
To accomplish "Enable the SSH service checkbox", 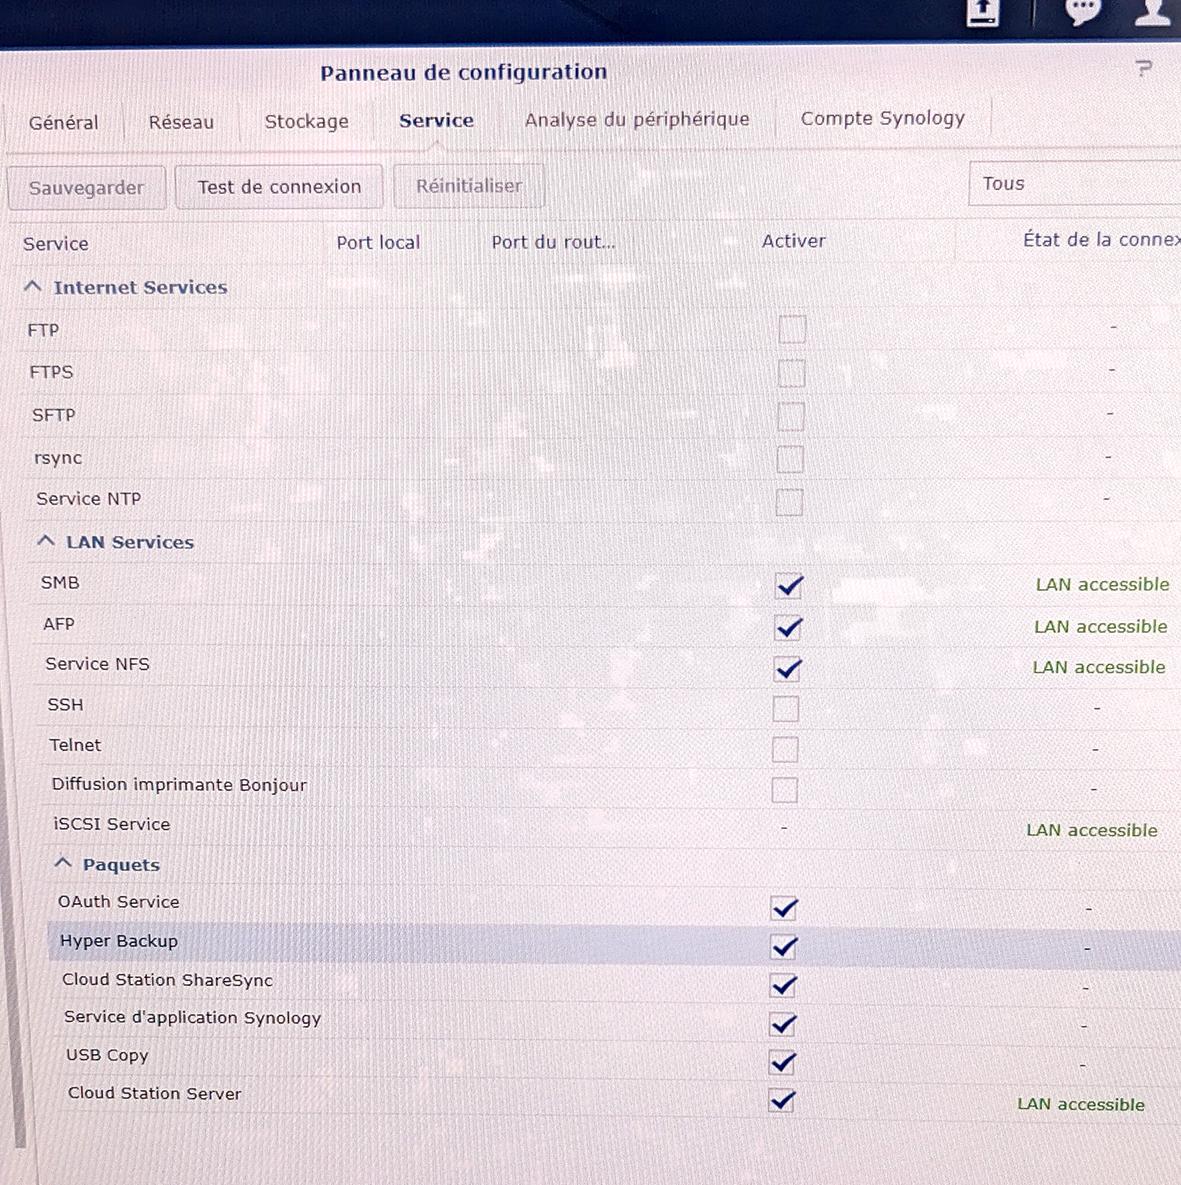I will 786,709.
